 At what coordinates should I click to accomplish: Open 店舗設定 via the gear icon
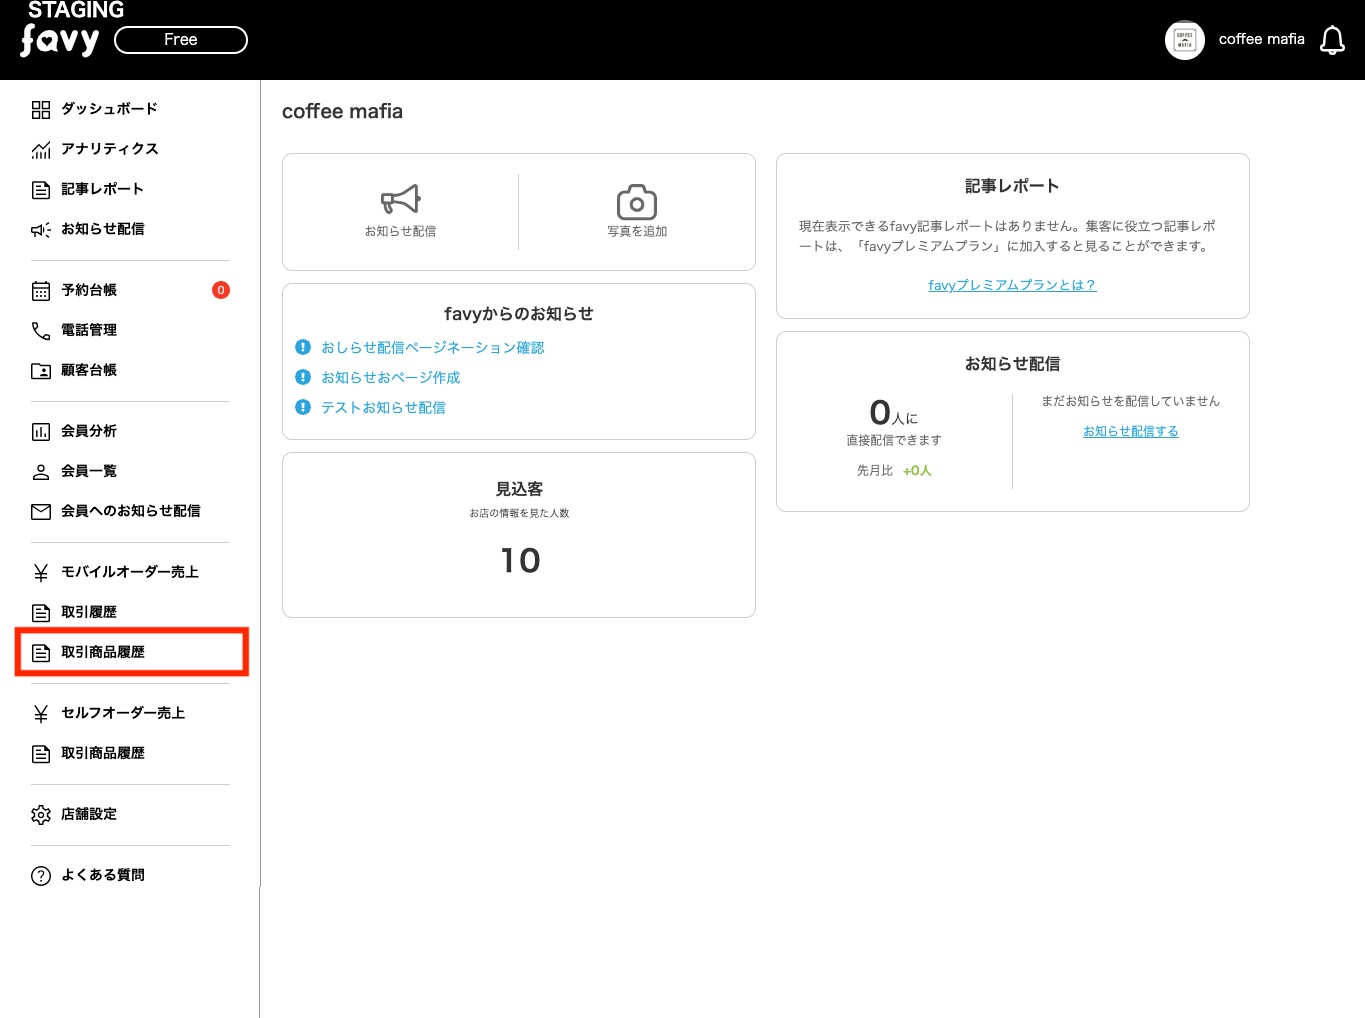coord(41,814)
